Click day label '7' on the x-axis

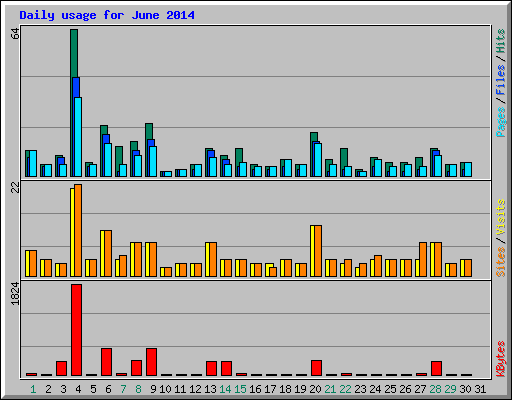tap(123, 389)
